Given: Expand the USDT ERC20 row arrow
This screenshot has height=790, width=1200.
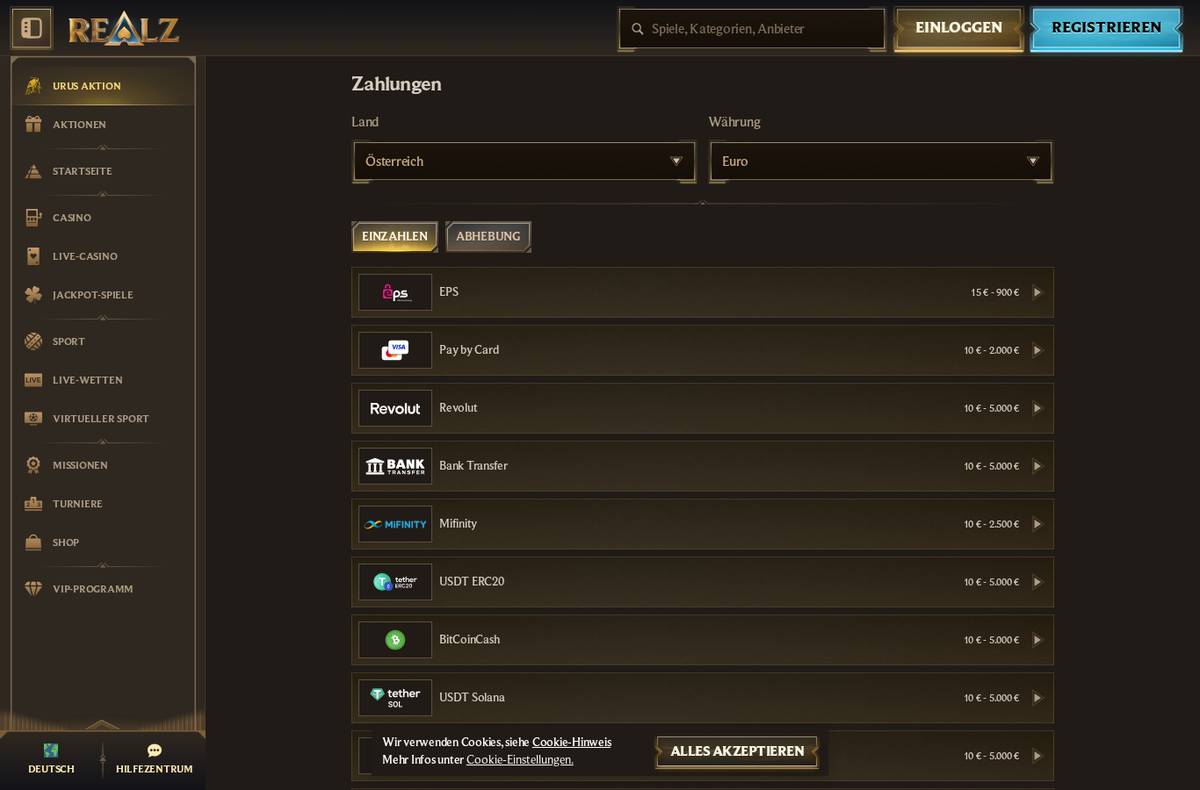Looking at the screenshot, I should pyautogui.click(x=1037, y=583).
